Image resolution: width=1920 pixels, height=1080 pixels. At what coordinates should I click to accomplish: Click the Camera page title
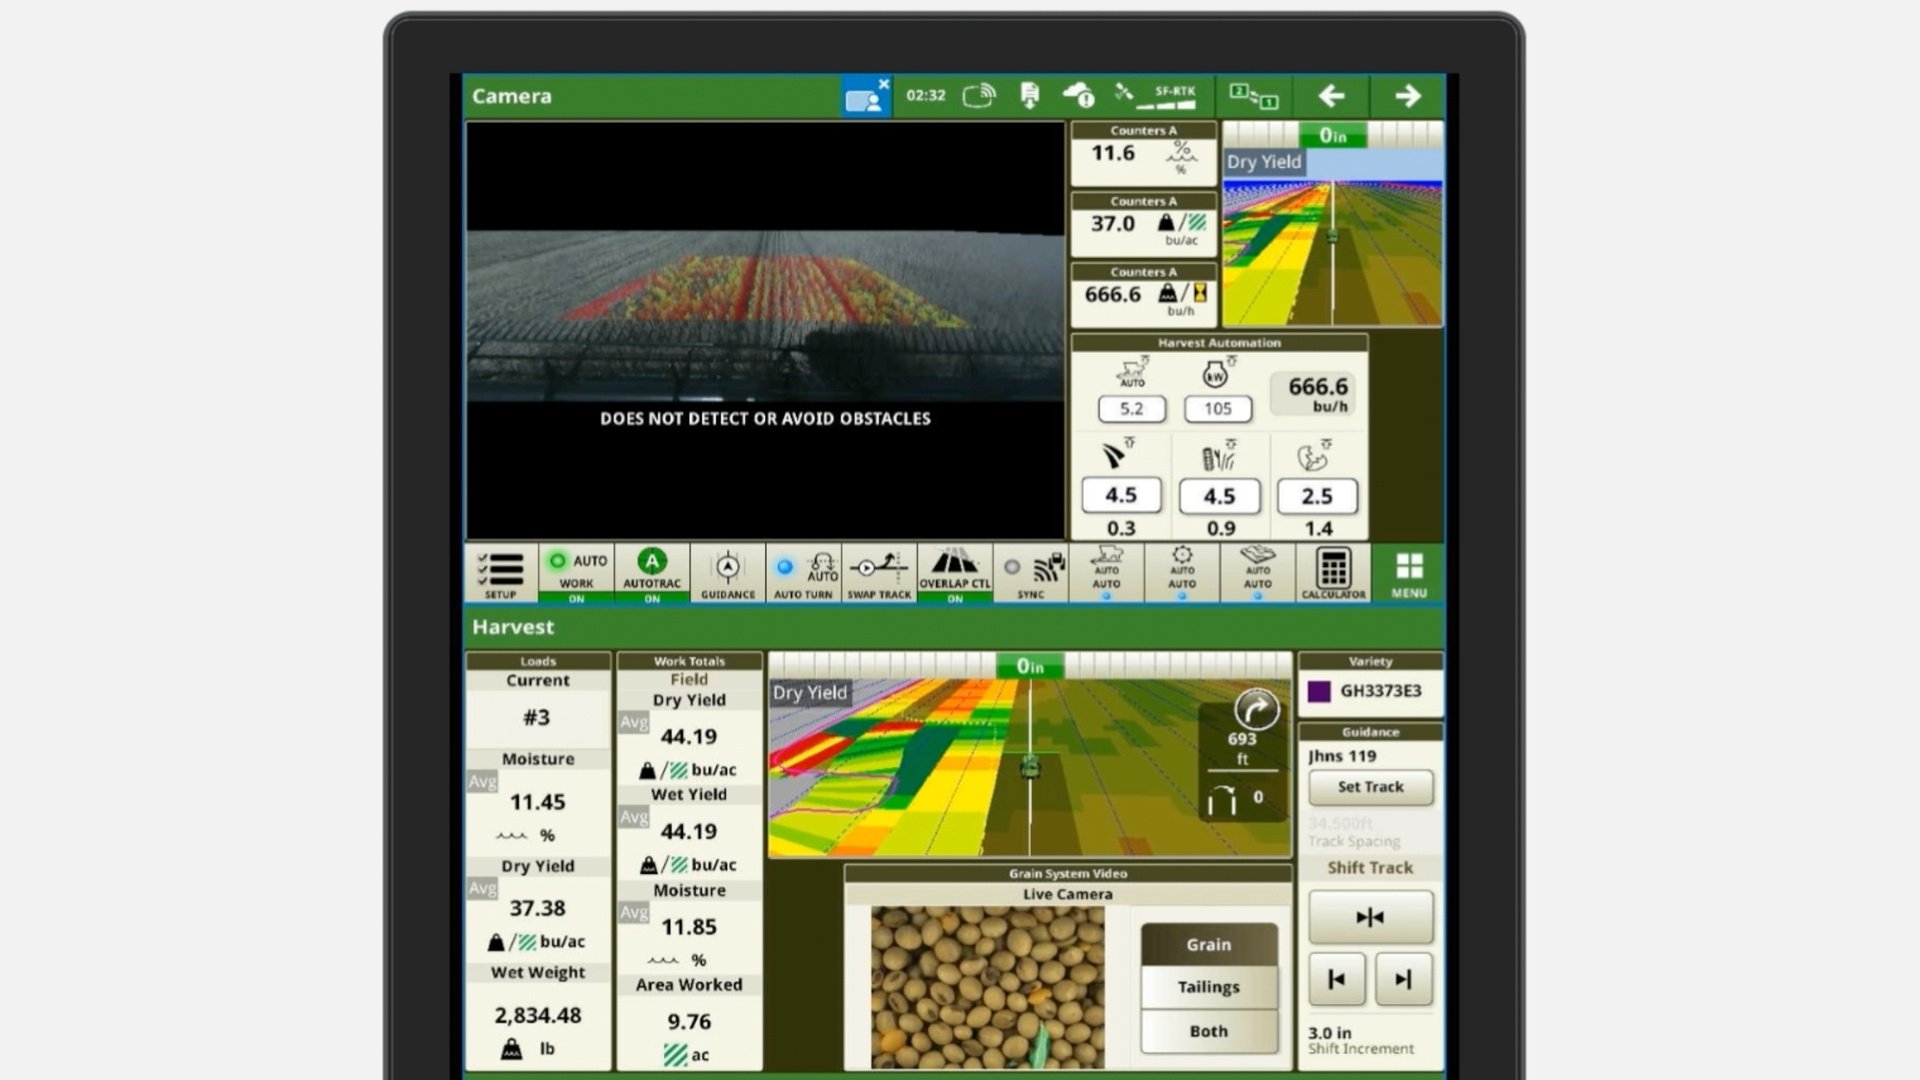tap(512, 97)
